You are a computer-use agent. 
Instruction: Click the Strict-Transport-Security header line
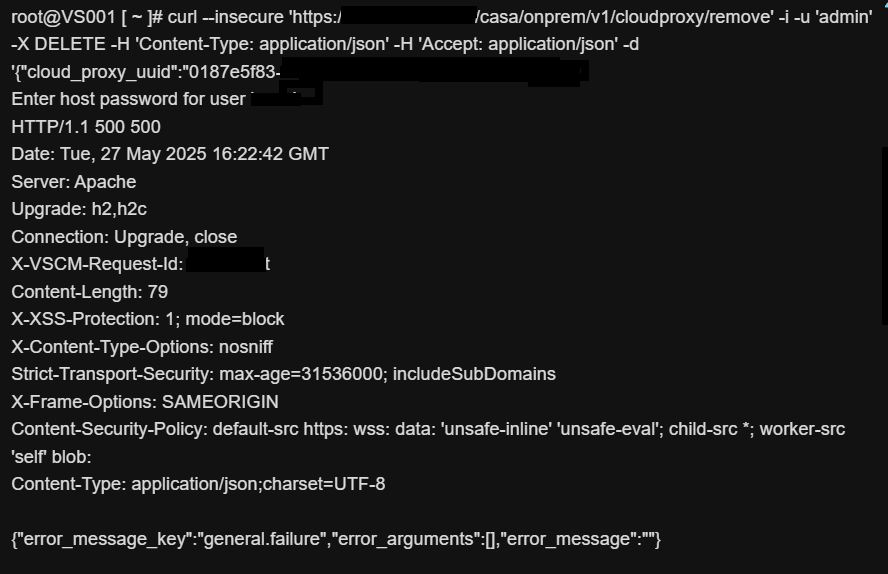click(x=283, y=374)
